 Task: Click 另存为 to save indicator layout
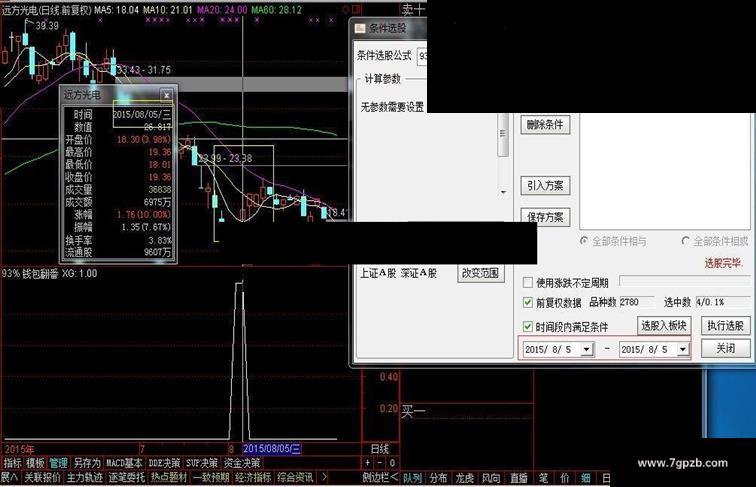(x=87, y=463)
